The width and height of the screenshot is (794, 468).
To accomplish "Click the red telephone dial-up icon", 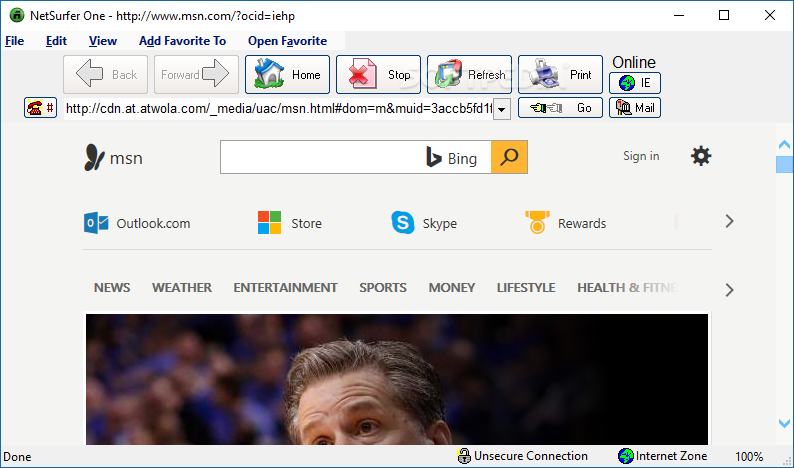I will pos(41,108).
